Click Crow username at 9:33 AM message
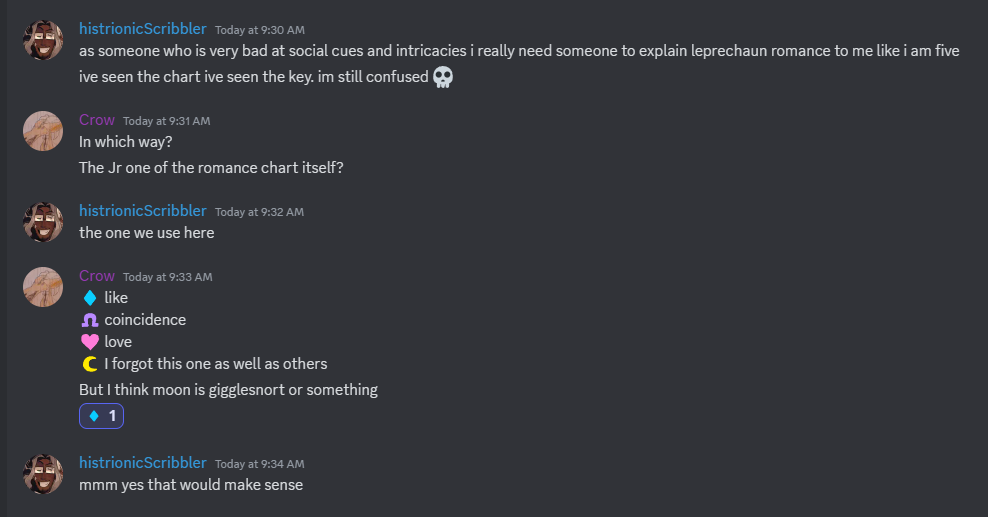The height and width of the screenshot is (517, 988). pos(97,276)
